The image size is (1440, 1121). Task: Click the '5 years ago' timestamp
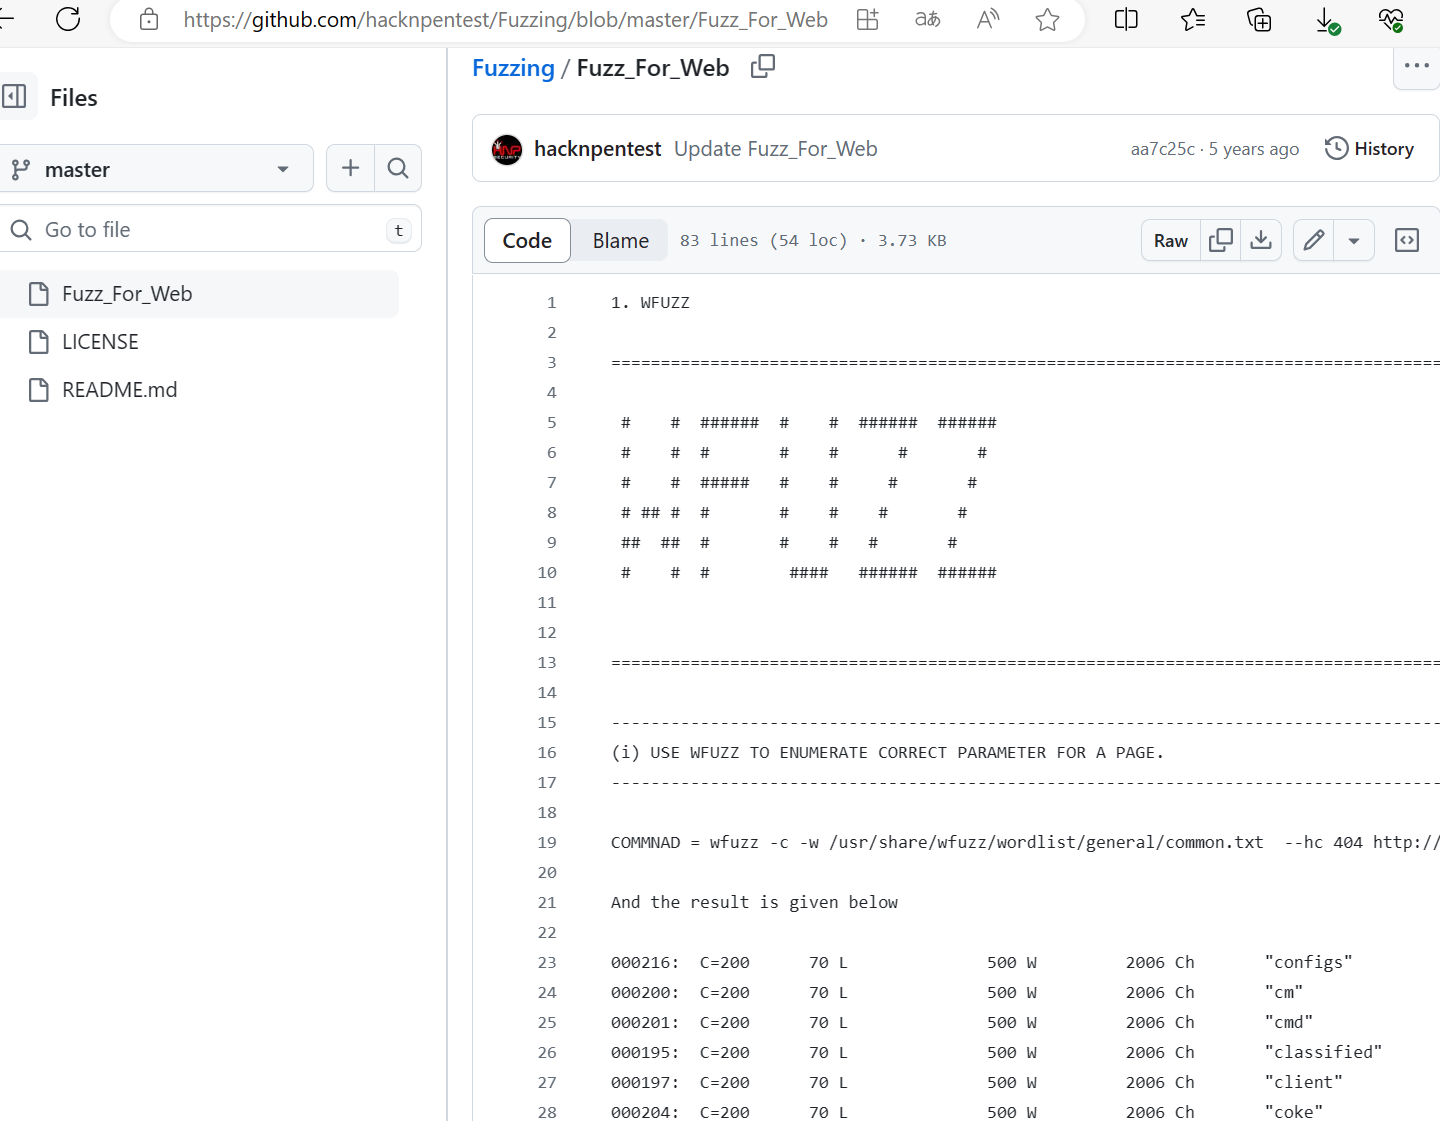(x=1254, y=149)
